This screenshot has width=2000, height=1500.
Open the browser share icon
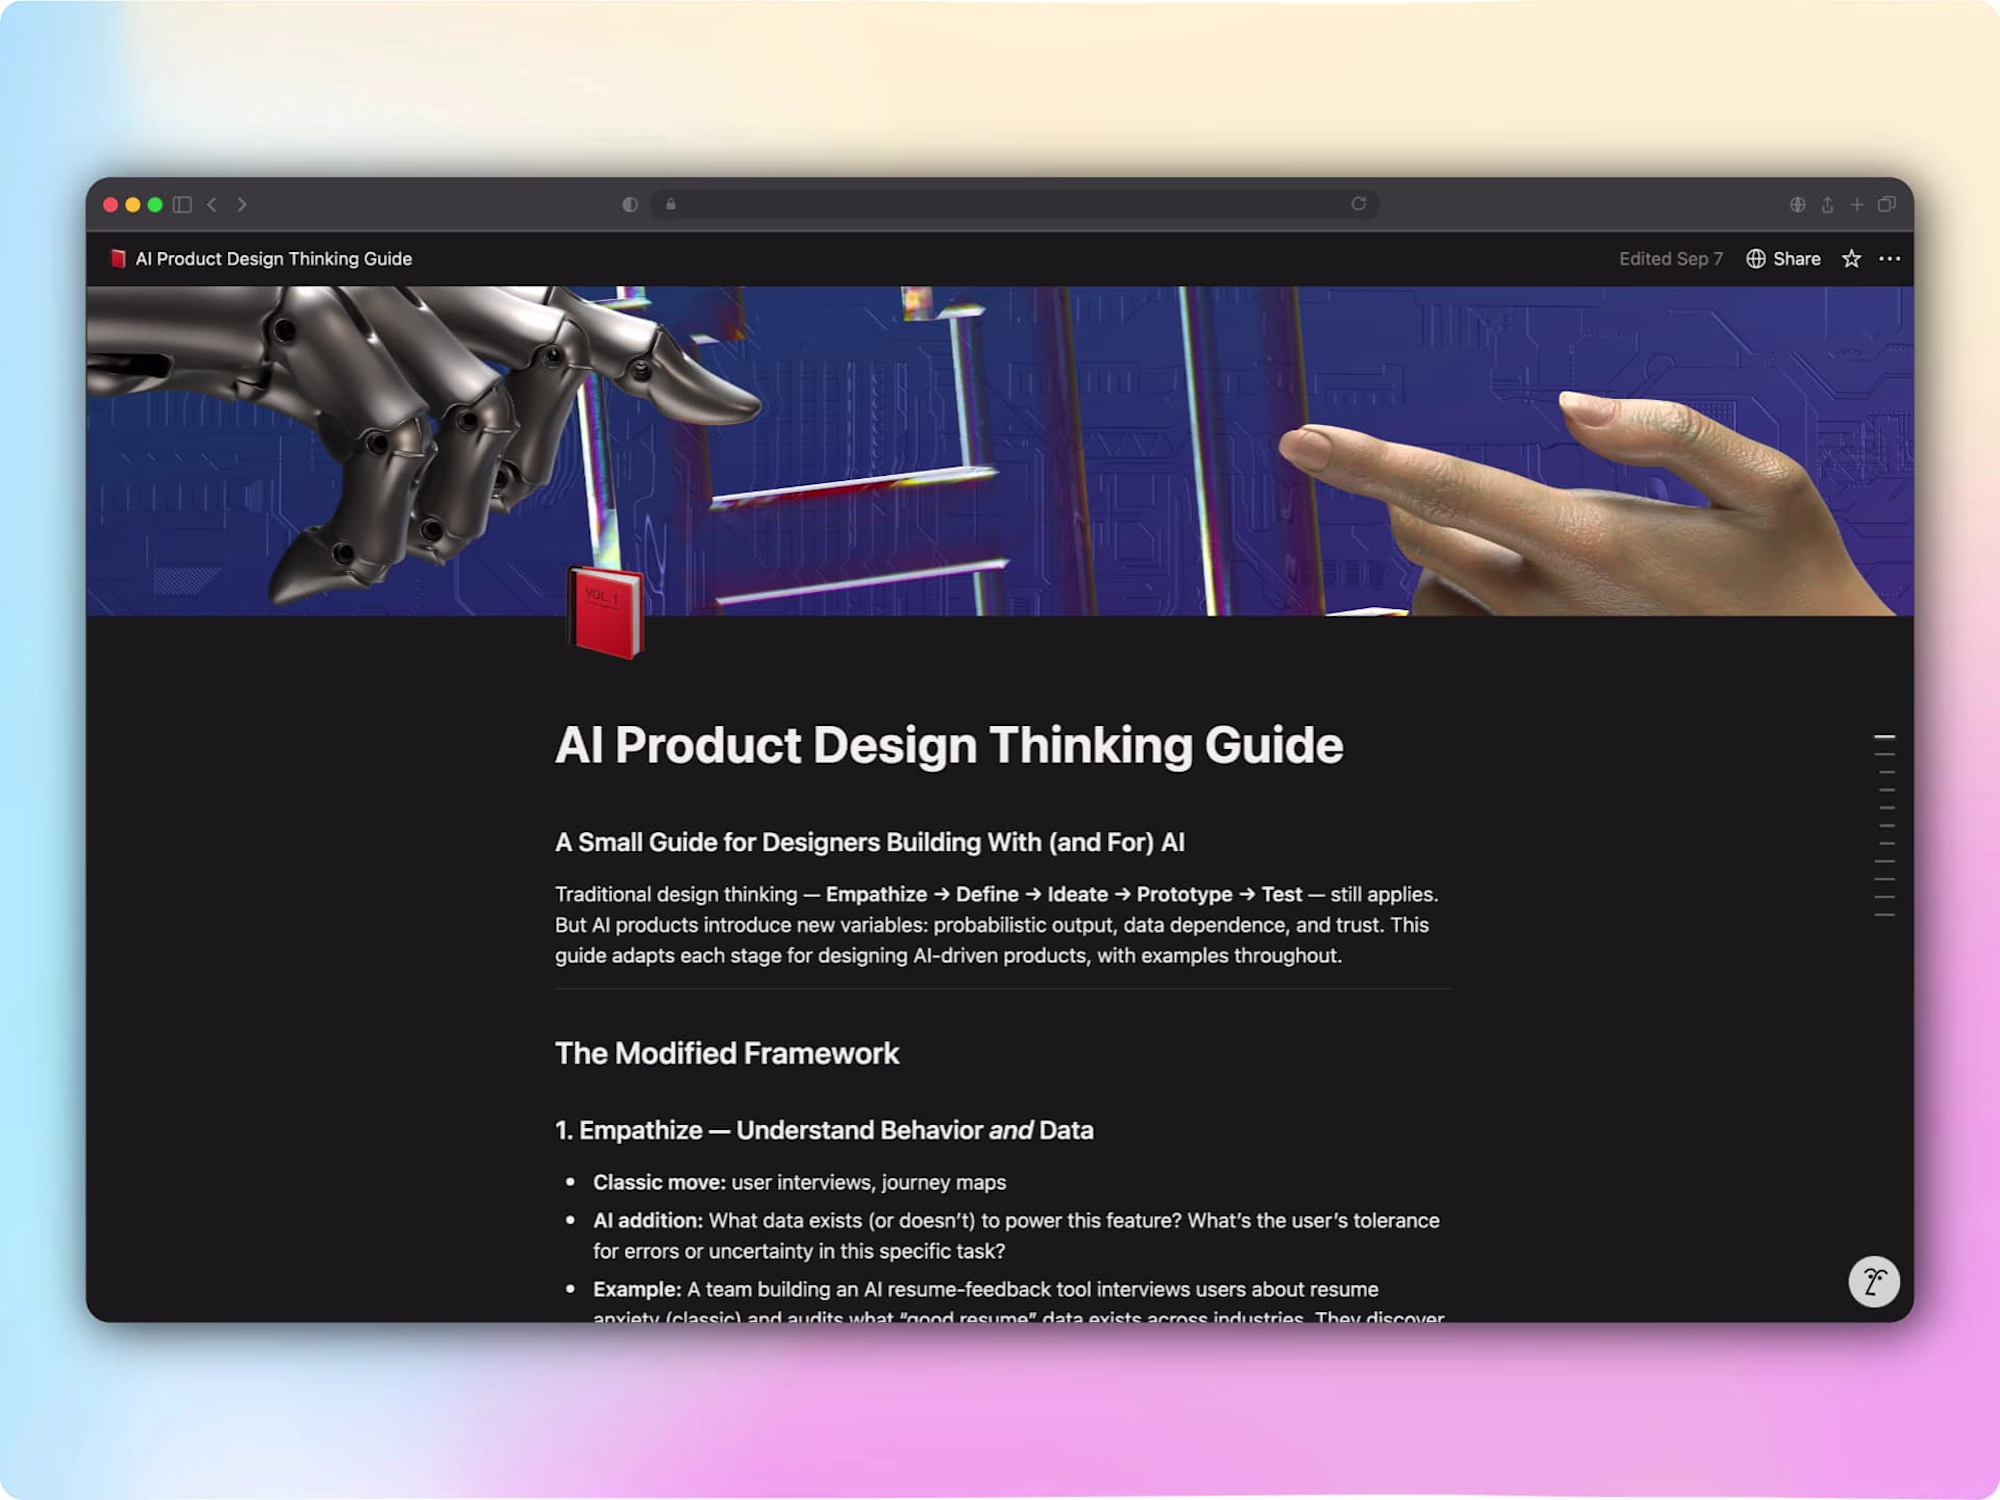pyautogui.click(x=1827, y=204)
